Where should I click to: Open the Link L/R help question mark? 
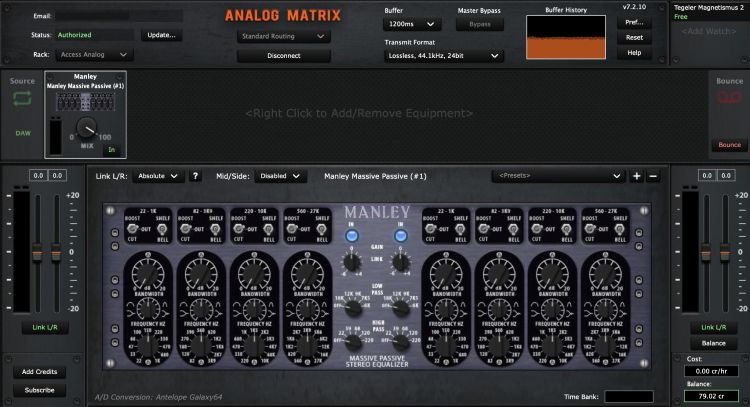point(195,176)
